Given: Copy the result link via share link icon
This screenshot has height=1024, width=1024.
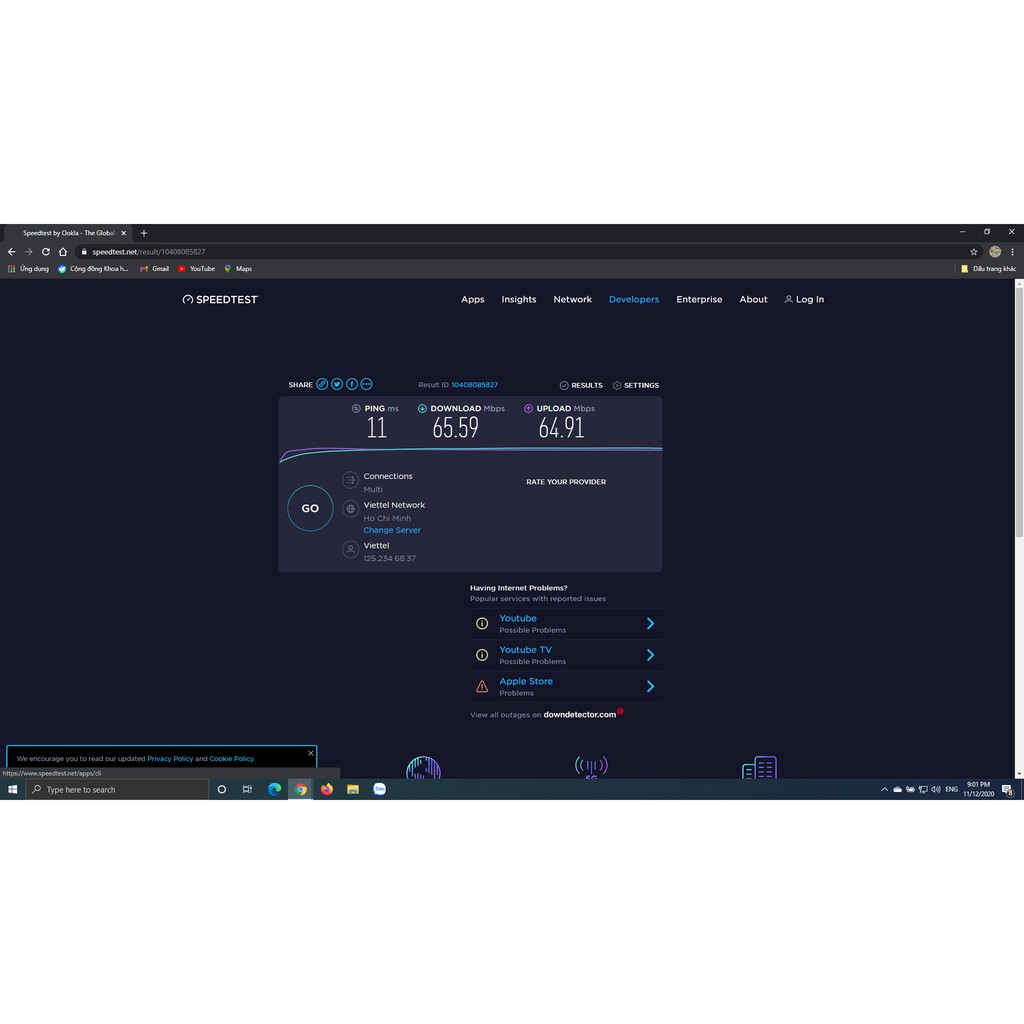Looking at the screenshot, I should [322, 384].
